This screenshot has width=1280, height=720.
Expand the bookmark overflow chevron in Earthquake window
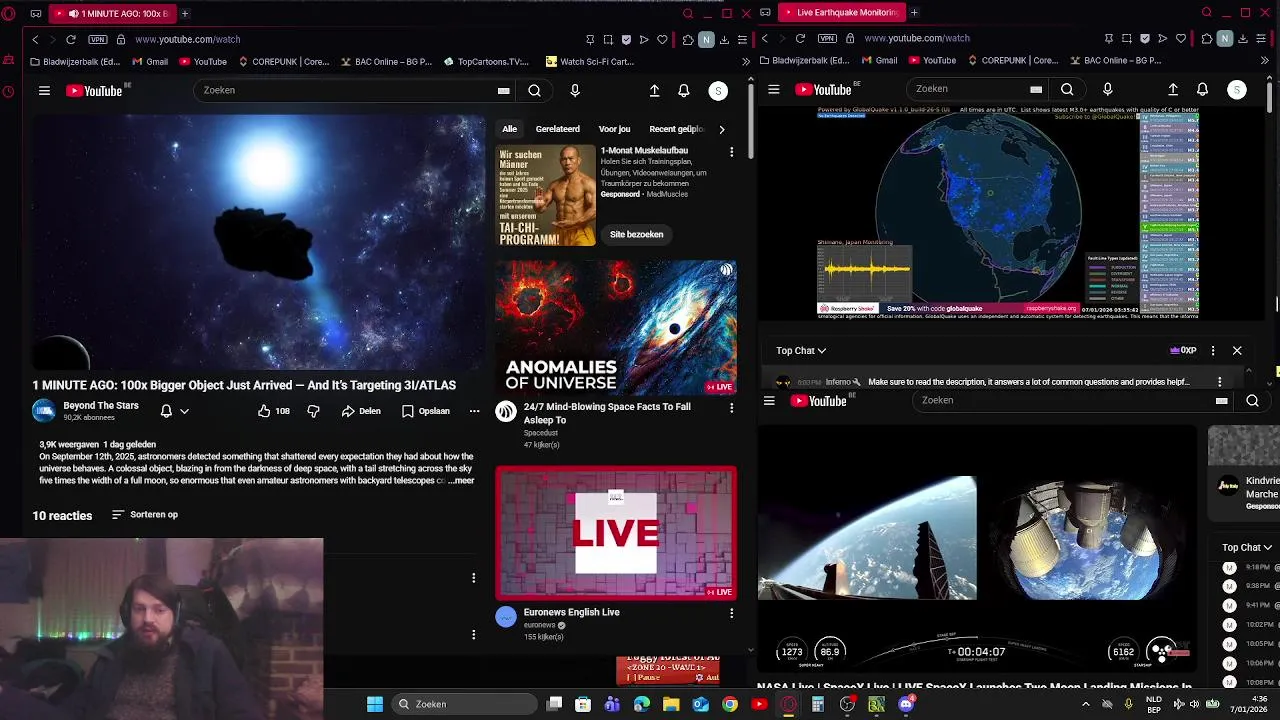[1264, 60]
